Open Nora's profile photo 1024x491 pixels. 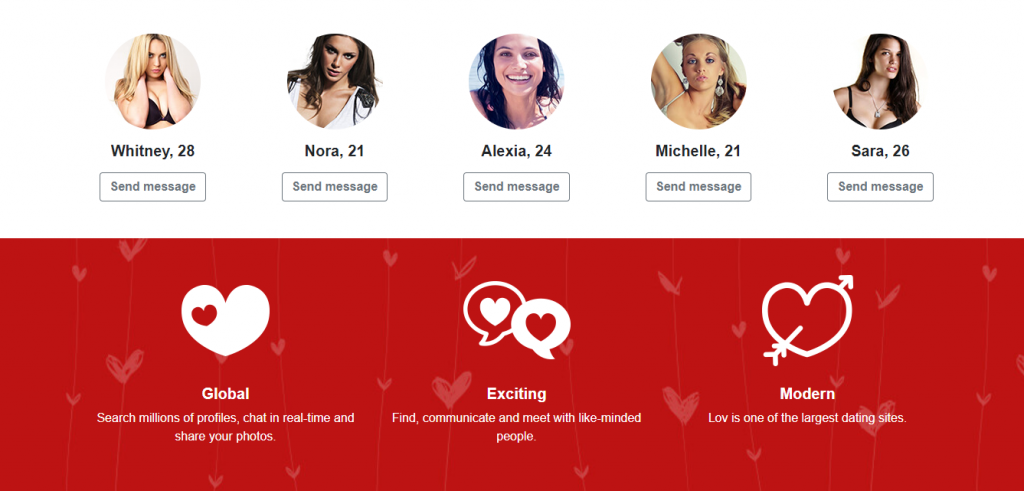pos(334,82)
